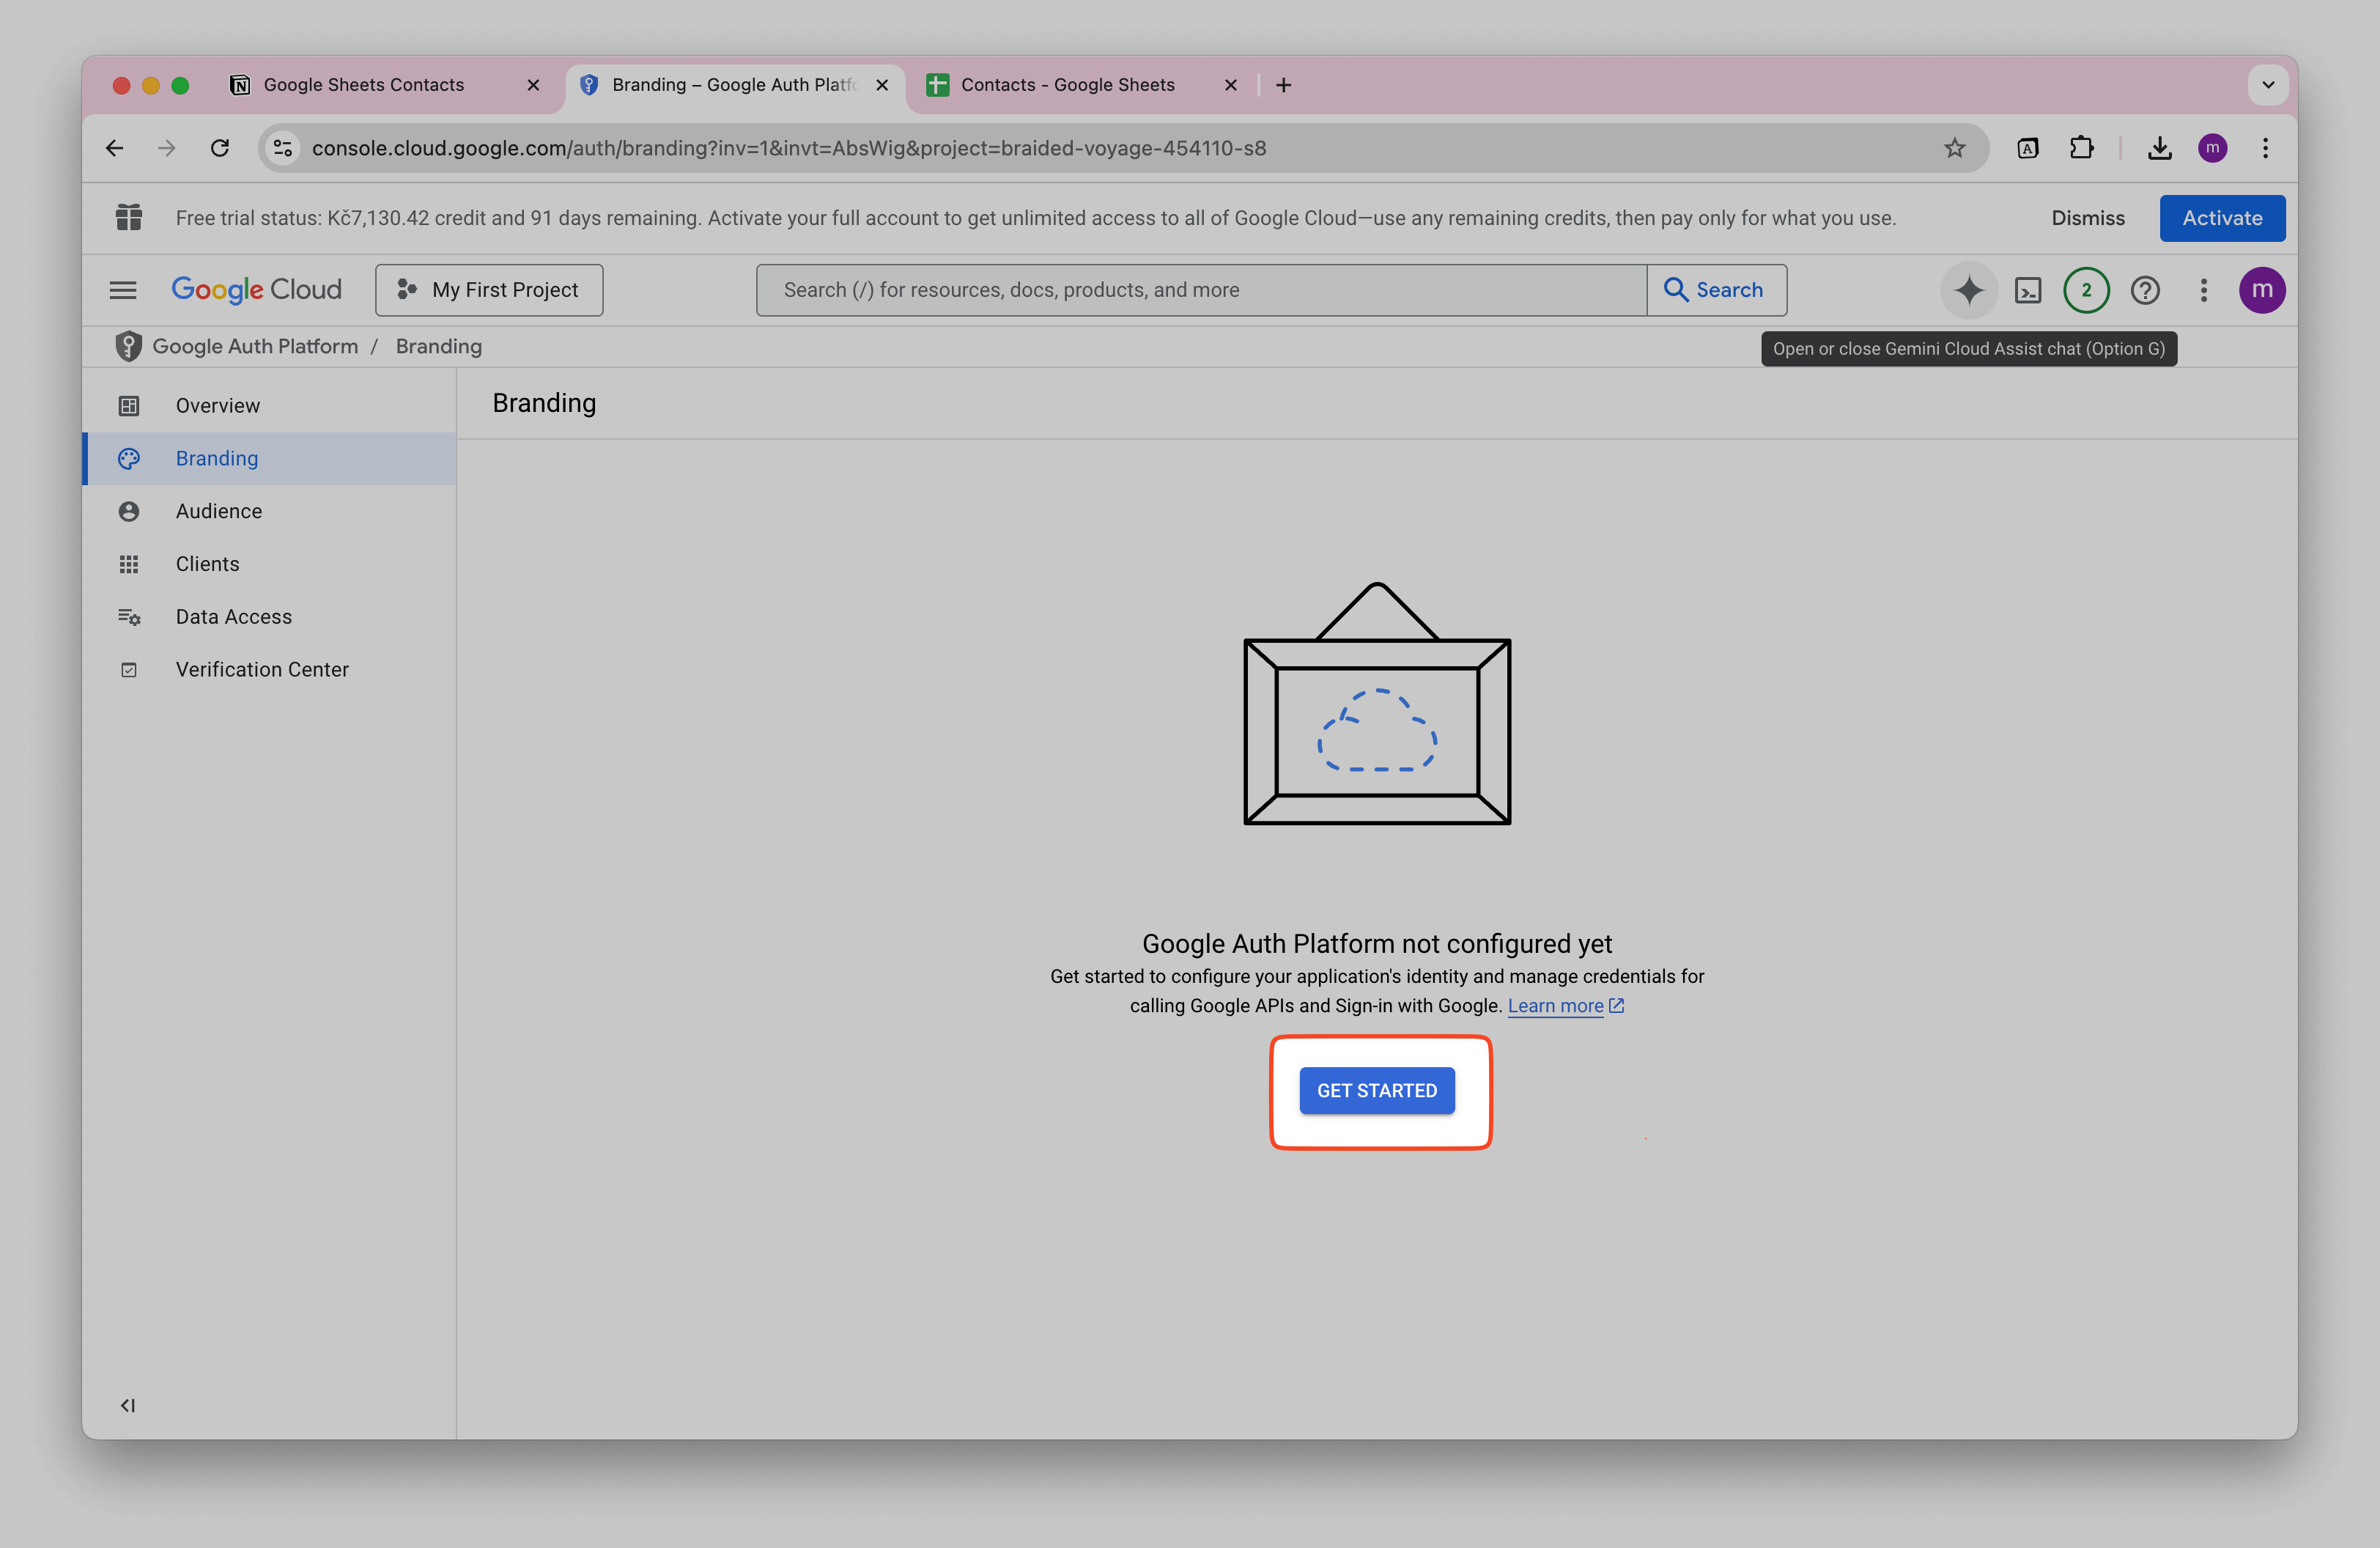
Task: Open the browser tab search chevron
Action: tap(2268, 85)
